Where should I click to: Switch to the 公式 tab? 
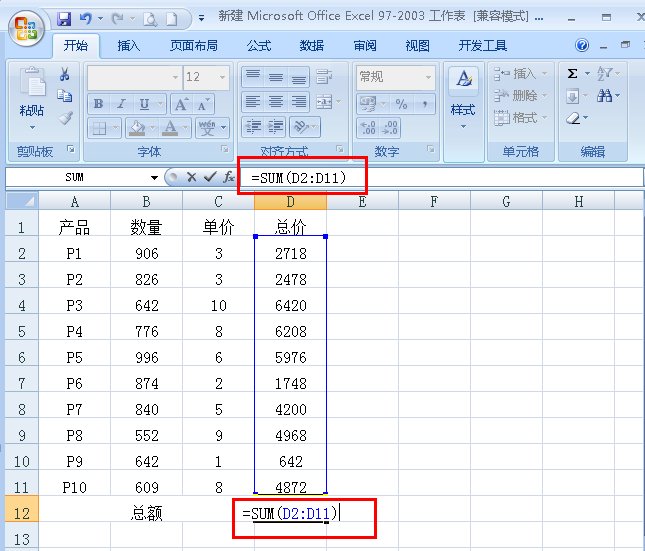point(259,46)
